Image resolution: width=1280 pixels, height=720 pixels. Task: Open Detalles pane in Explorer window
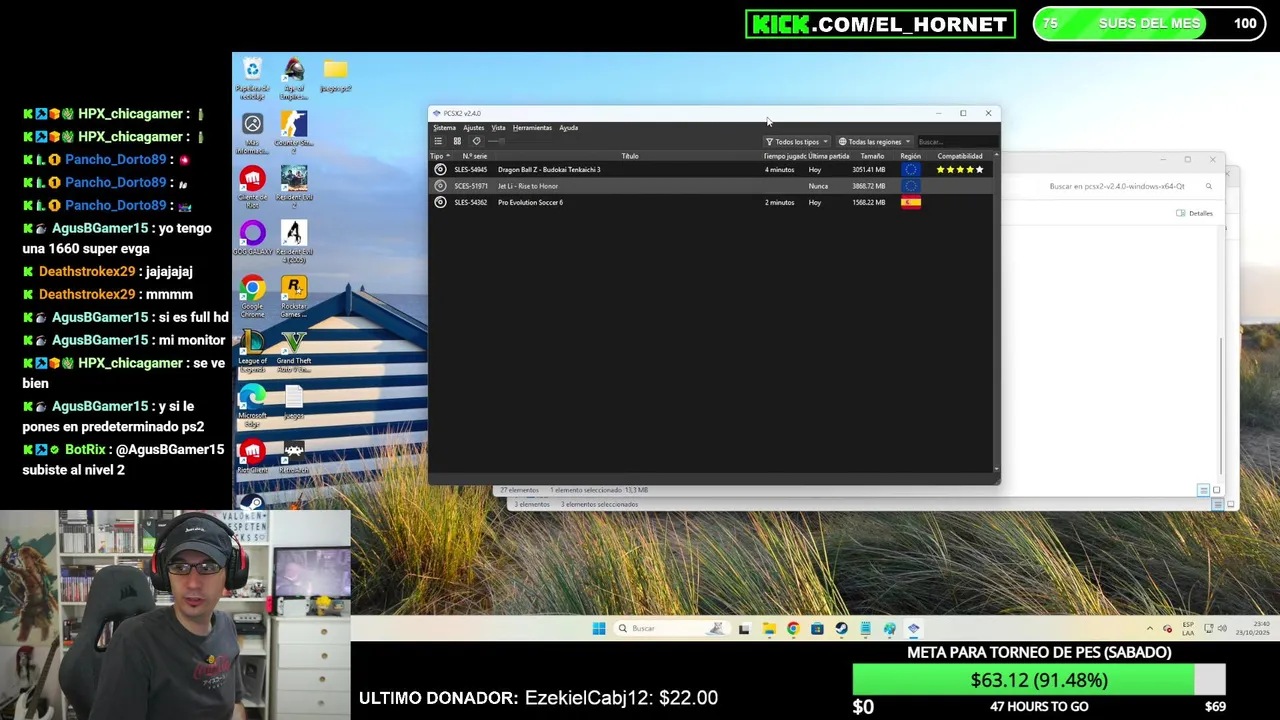[1195, 213]
